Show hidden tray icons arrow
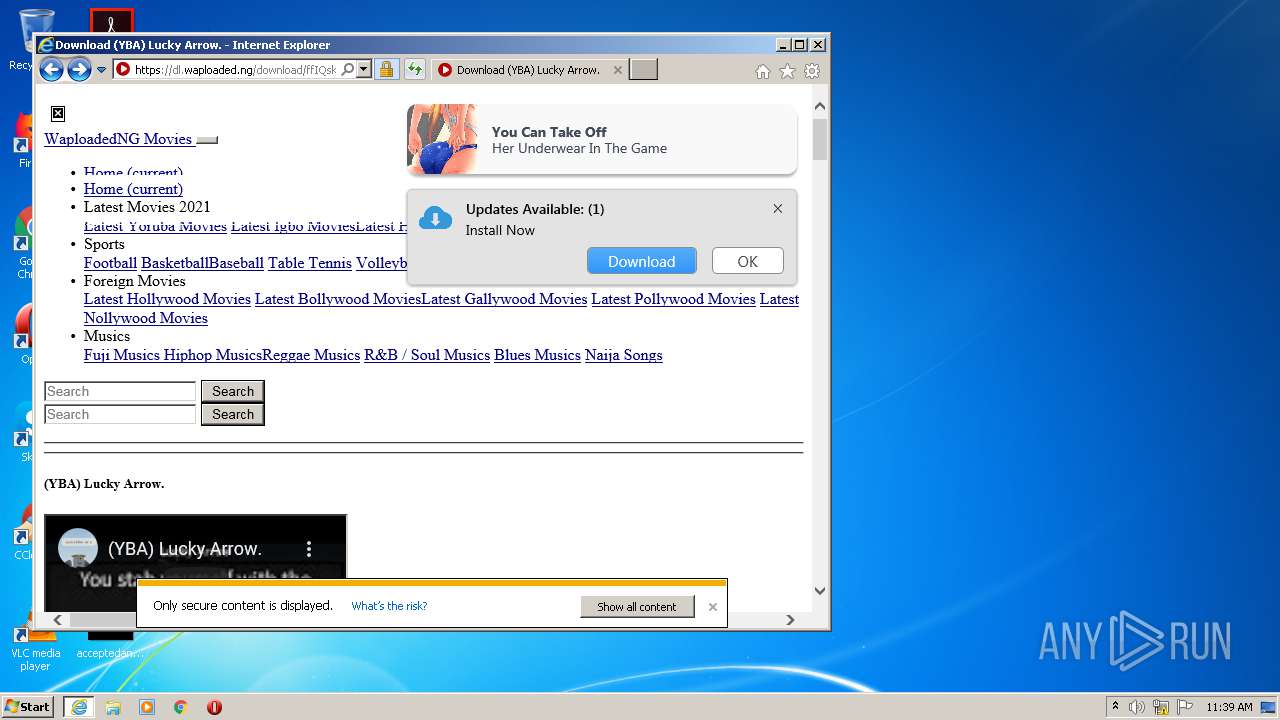Viewport: 1280px width, 720px height. [x=1115, y=707]
